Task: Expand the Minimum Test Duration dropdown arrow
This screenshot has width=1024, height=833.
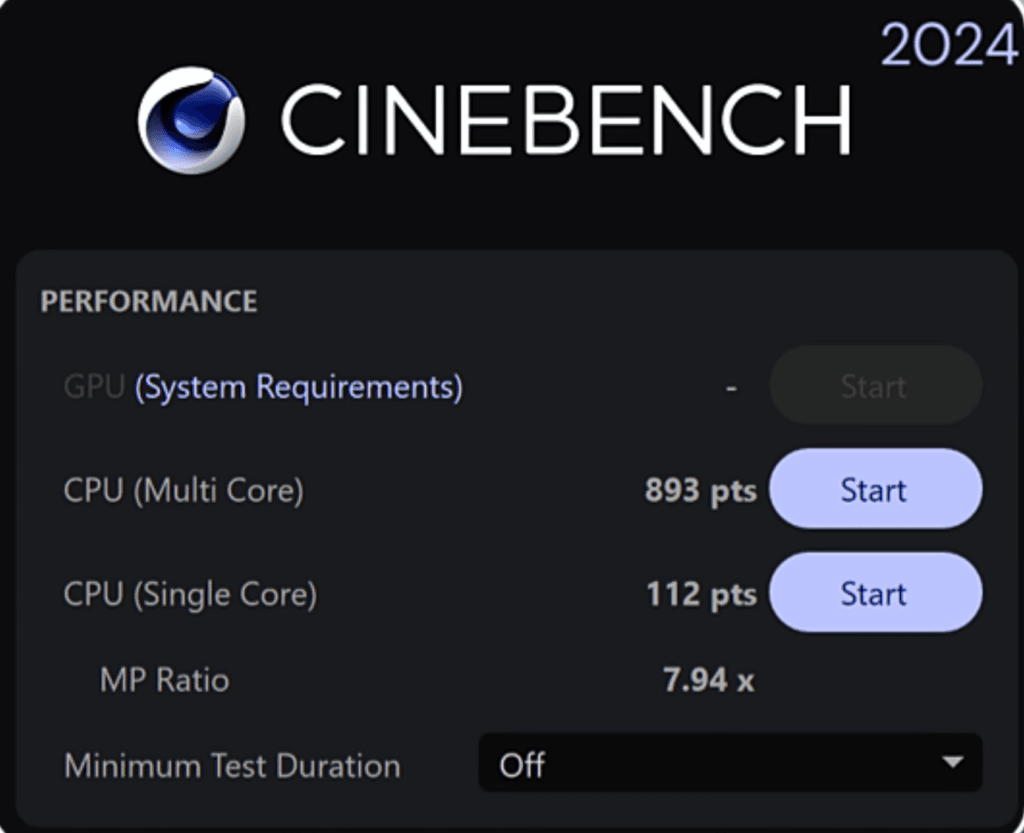Action: tap(952, 763)
